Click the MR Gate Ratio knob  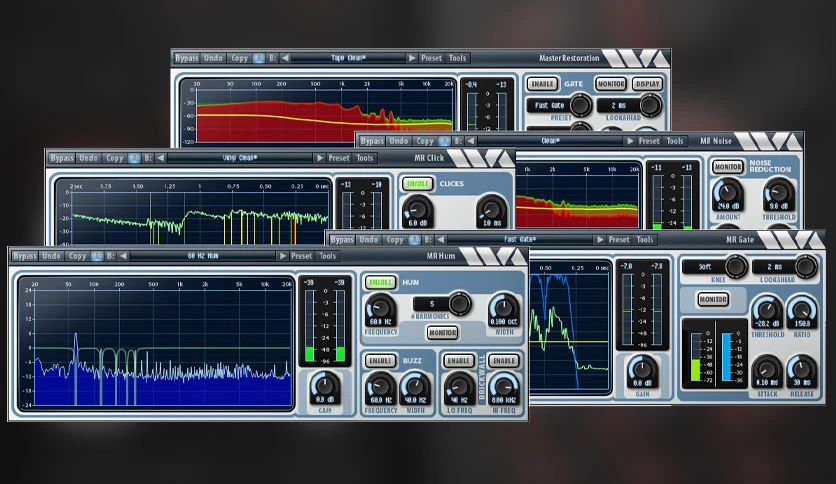(x=801, y=309)
